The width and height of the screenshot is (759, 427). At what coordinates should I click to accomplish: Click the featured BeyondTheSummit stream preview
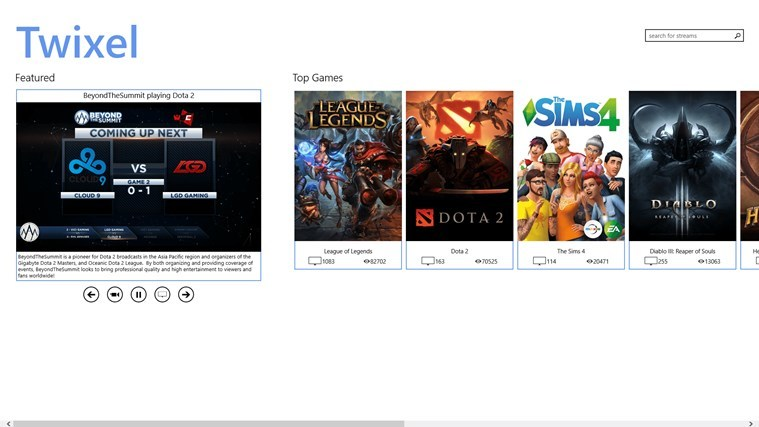point(138,177)
